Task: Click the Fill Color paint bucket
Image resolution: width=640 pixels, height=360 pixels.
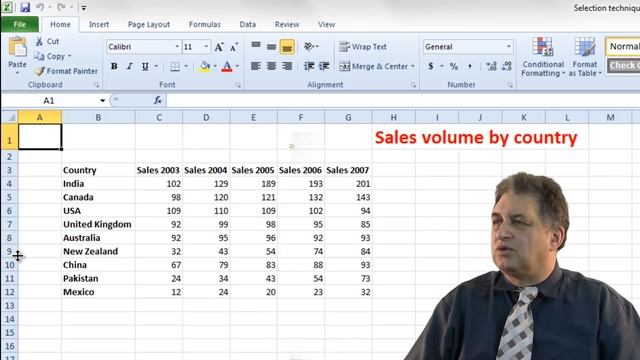Action: 205,67
